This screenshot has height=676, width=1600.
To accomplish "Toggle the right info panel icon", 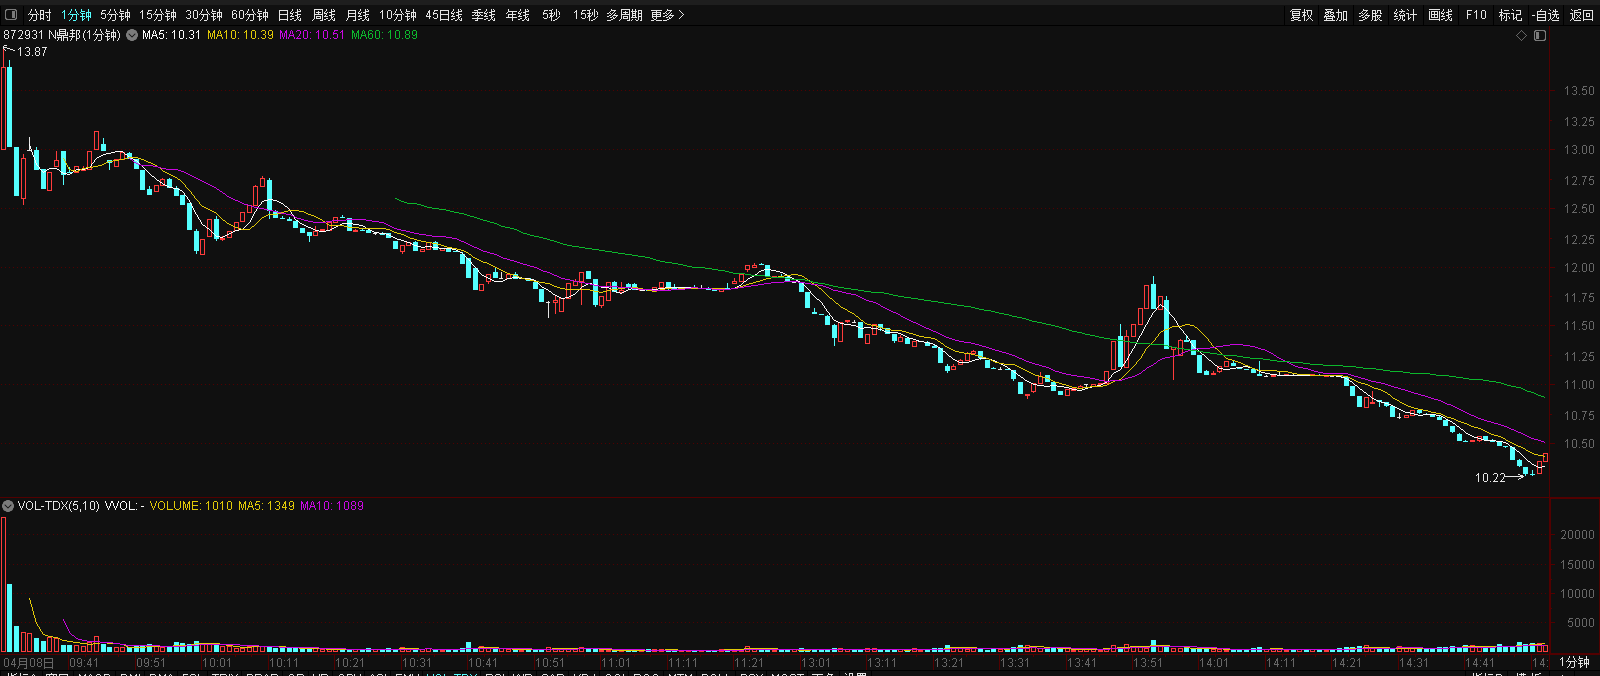I will tap(1540, 35).
